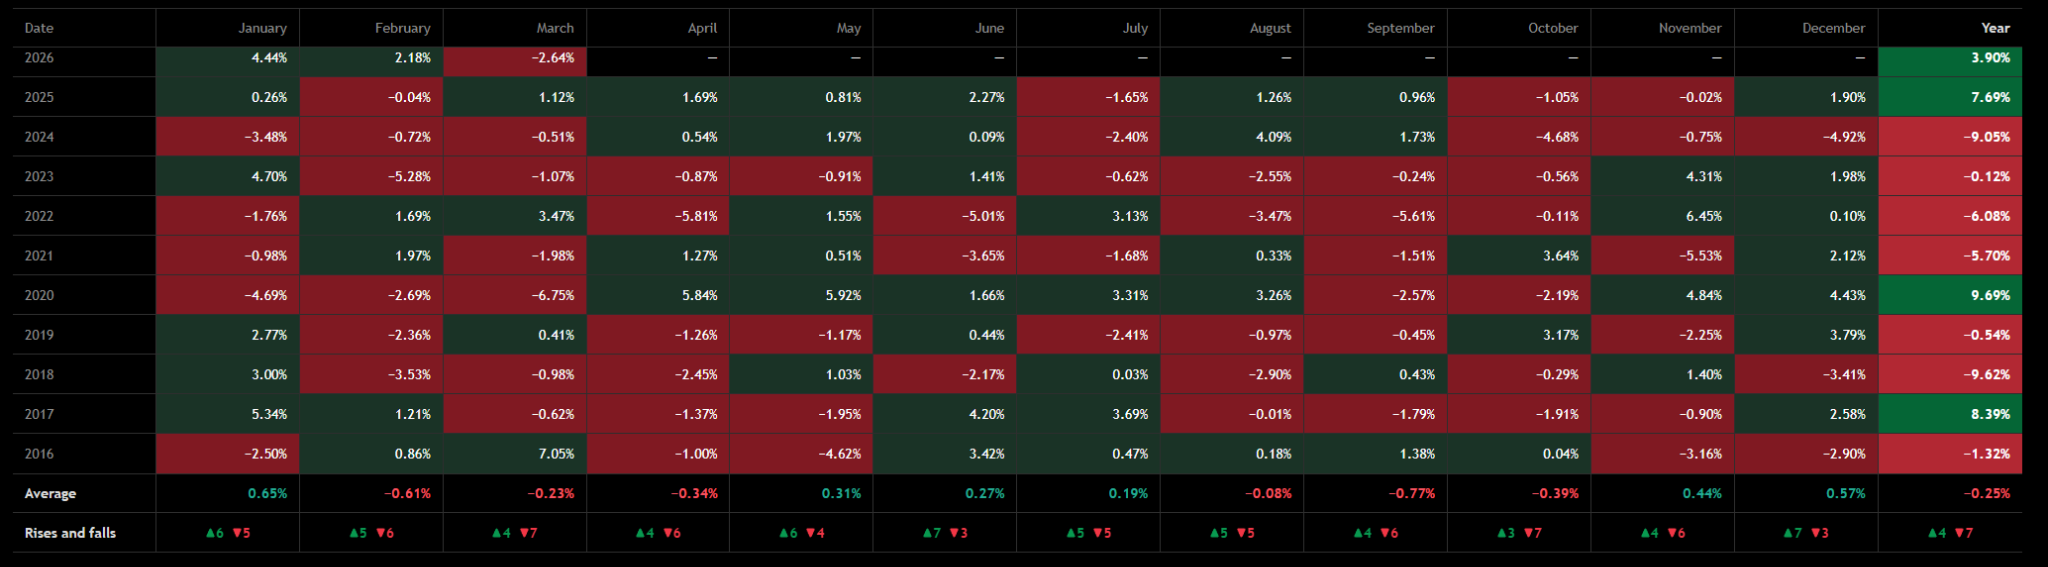Select April 2022 cell −5.81%
Screen dimensions: 2048x567
658,216
